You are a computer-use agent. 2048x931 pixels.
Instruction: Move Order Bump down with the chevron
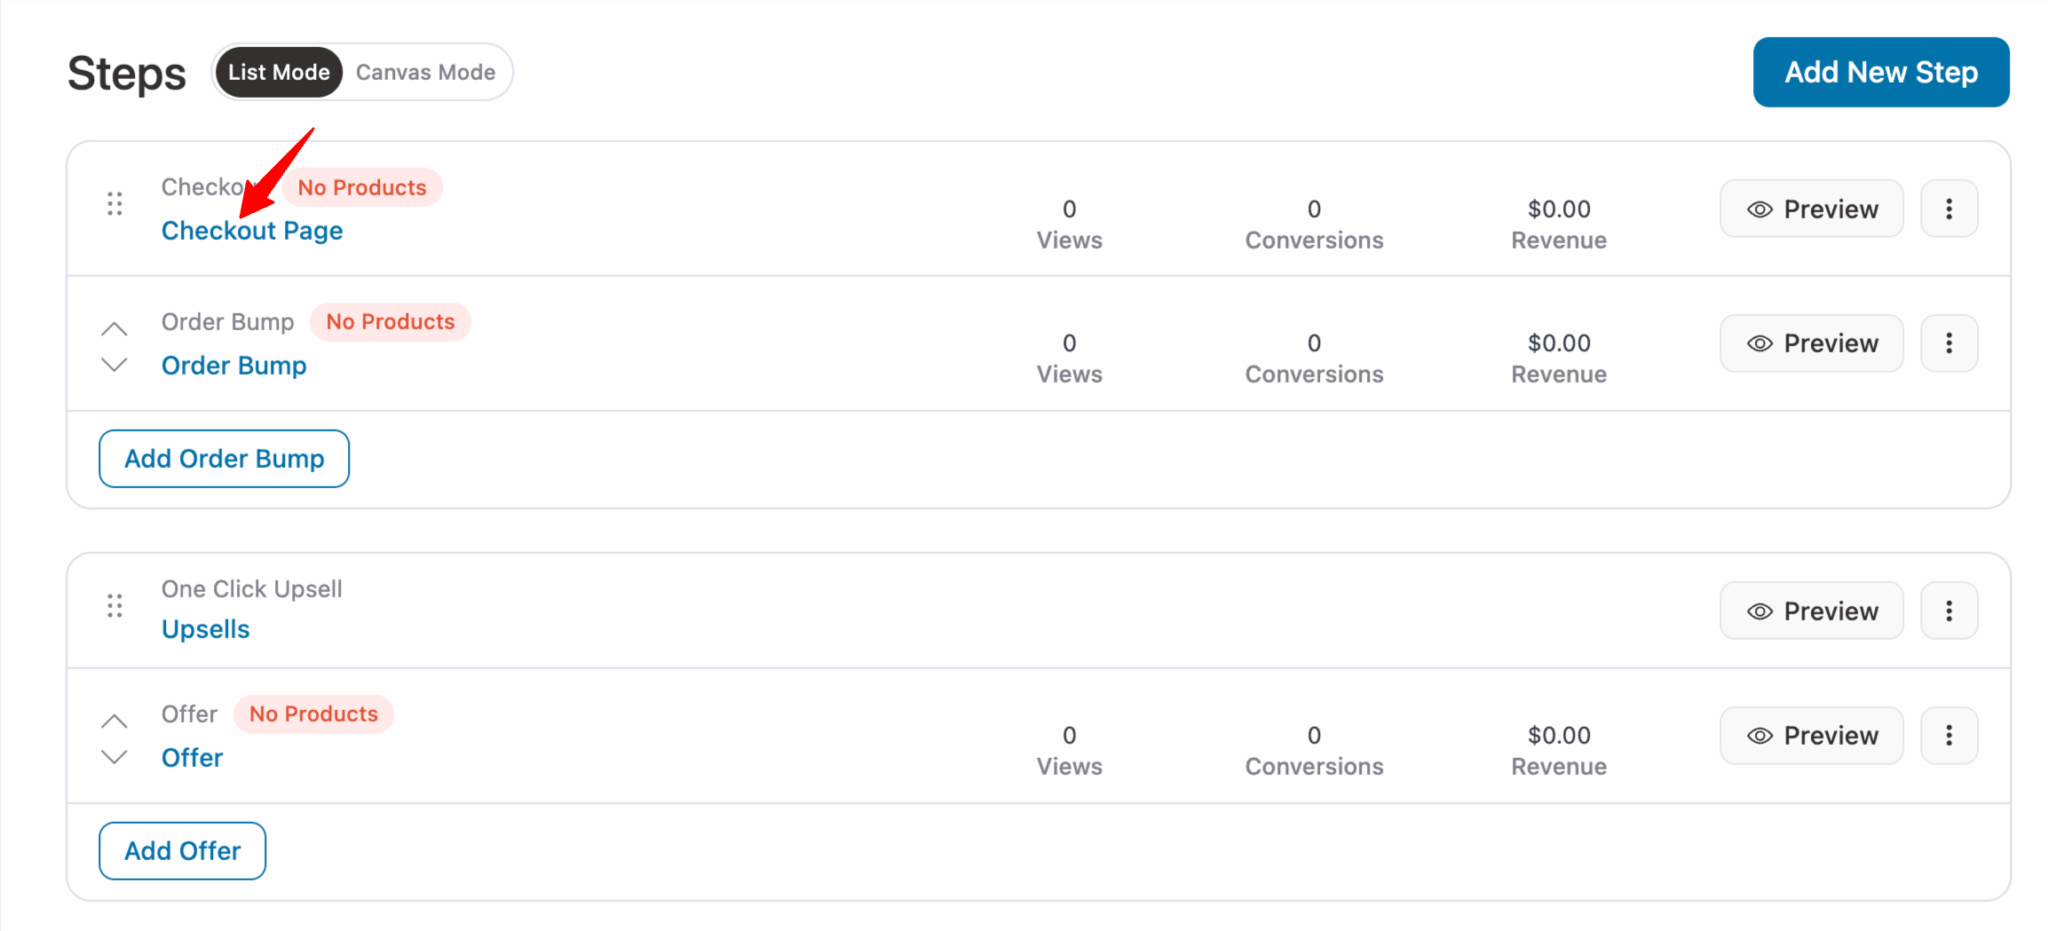pos(113,364)
